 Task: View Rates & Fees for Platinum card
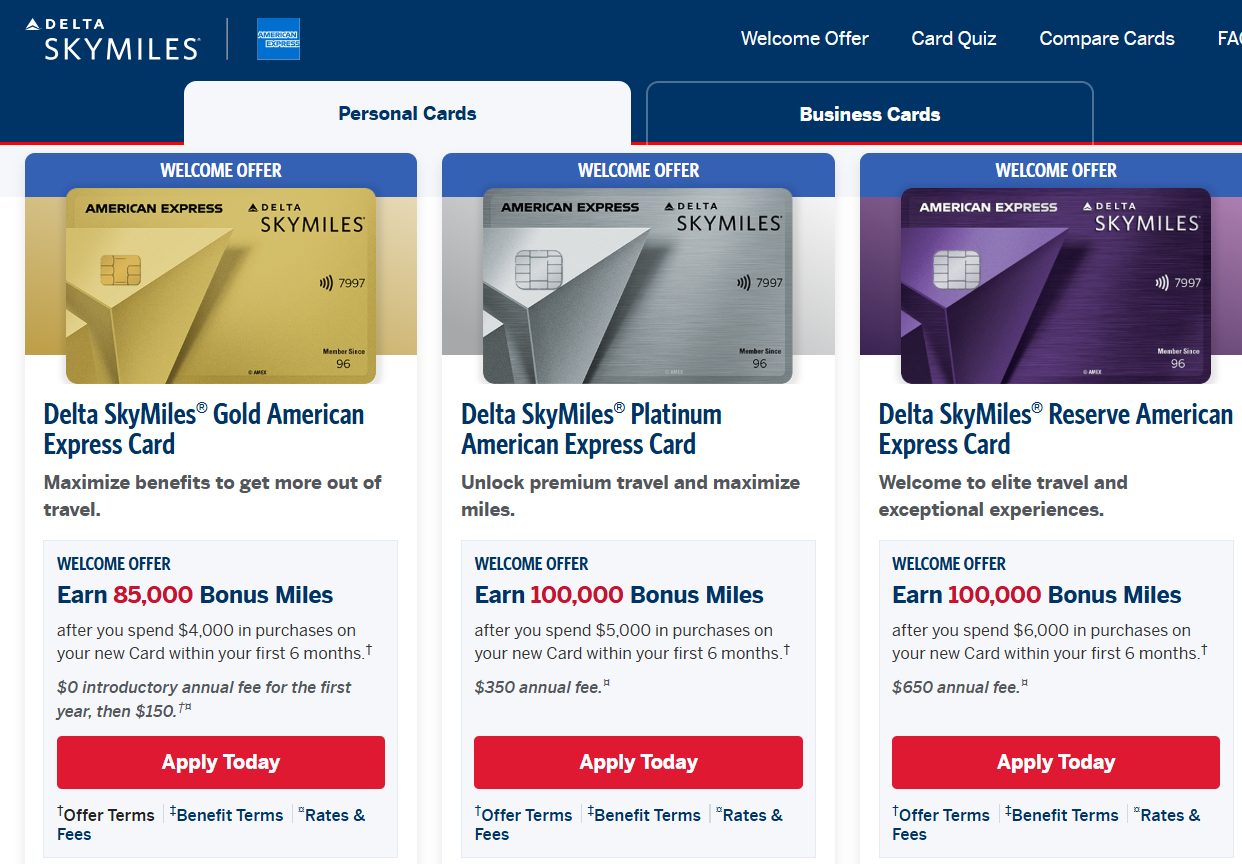point(752,815)
